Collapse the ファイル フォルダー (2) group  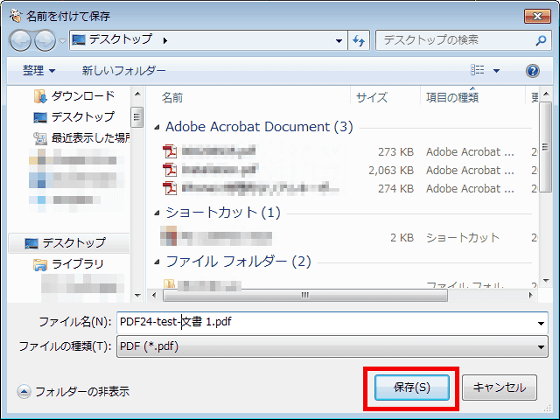pos(157,262)
